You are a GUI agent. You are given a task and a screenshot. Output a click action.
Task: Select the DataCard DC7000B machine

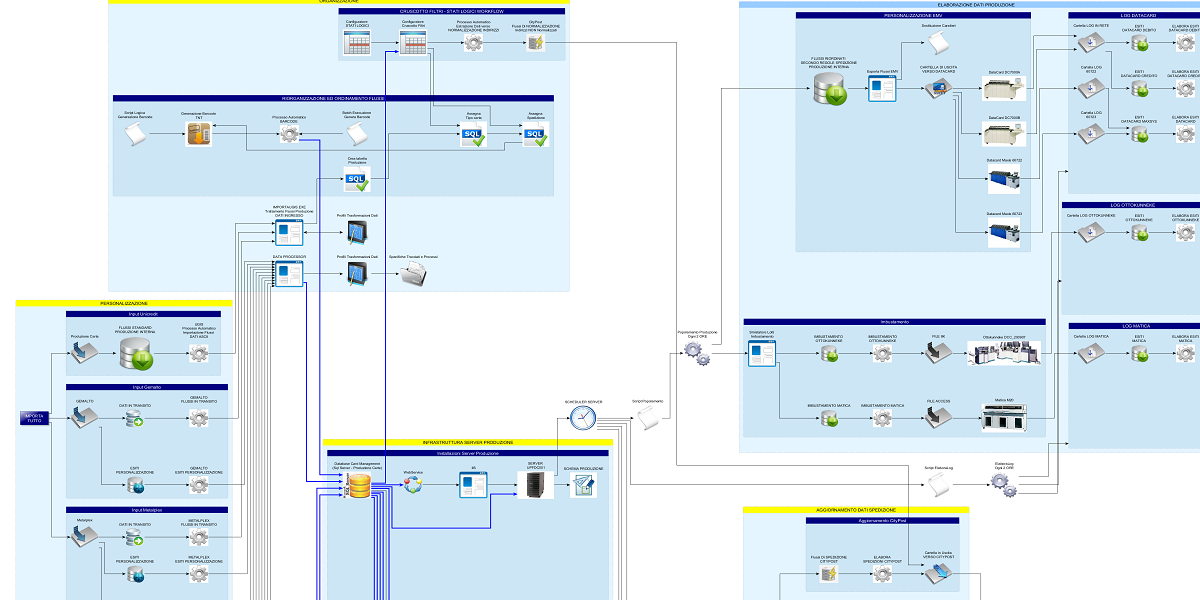tap(1005, 133)
